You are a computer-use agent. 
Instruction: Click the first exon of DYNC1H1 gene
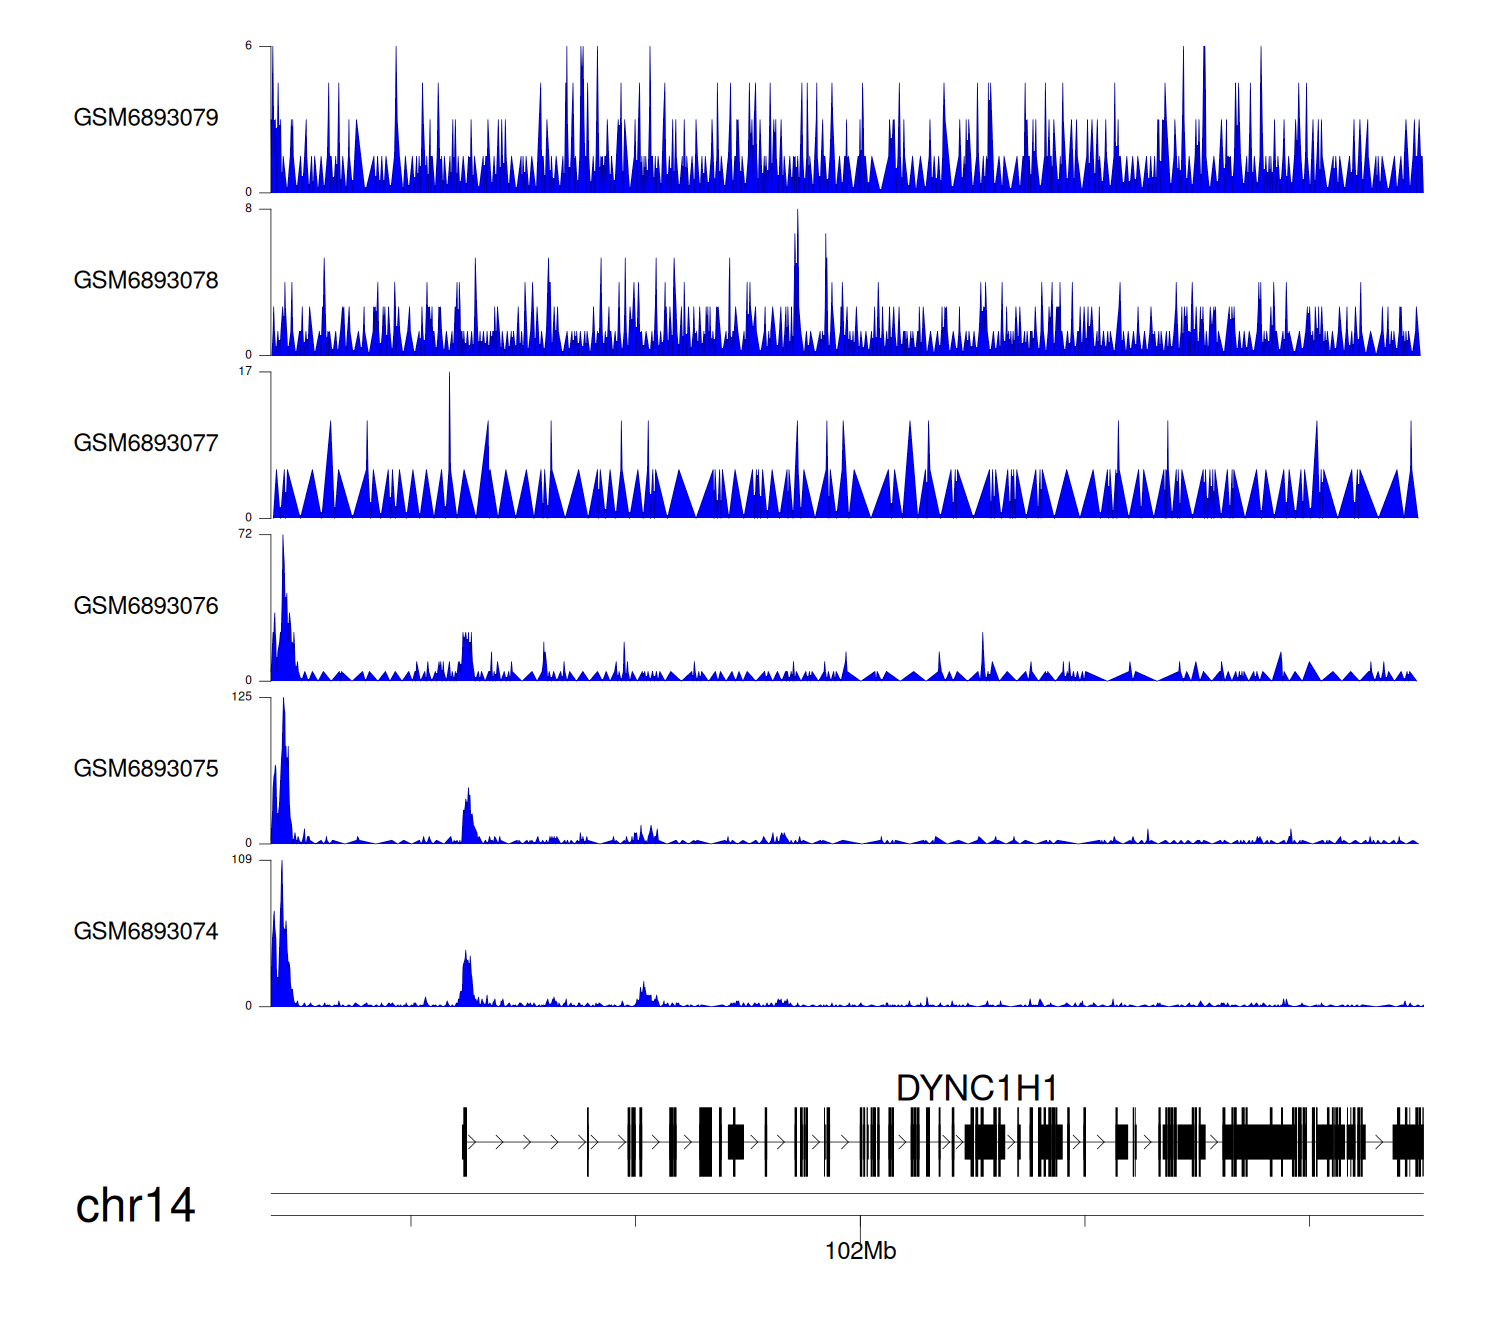click(464, 1141)
